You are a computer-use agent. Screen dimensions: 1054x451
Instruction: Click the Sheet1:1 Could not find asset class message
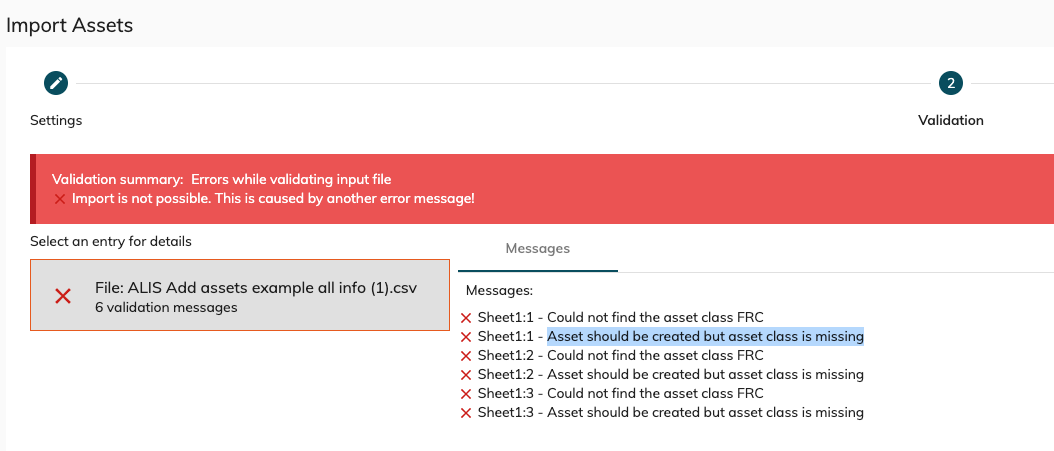pyautogui.click(x=620, y=318)
